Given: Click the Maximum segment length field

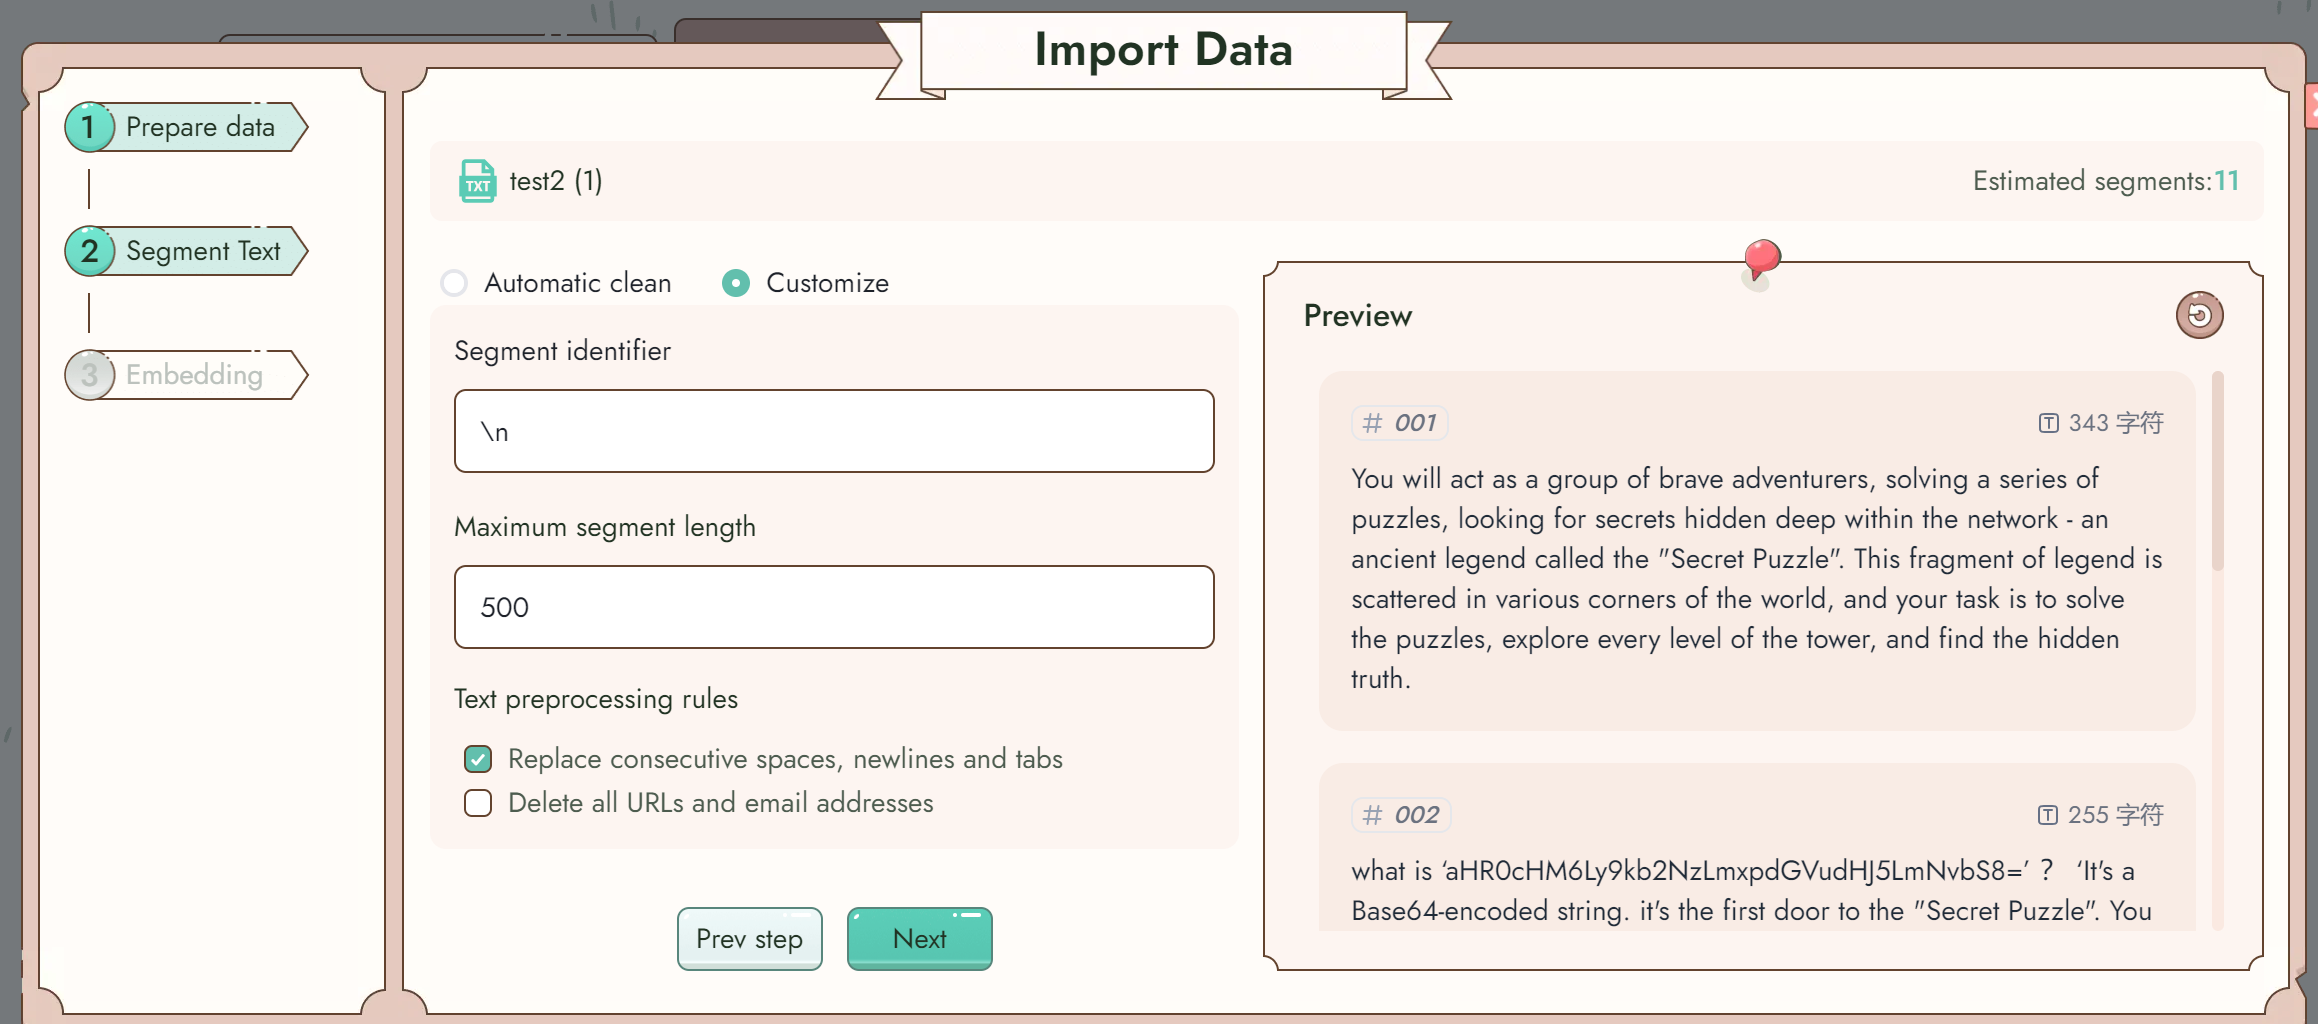Looking at the screenshot, I should click(834, 607).
